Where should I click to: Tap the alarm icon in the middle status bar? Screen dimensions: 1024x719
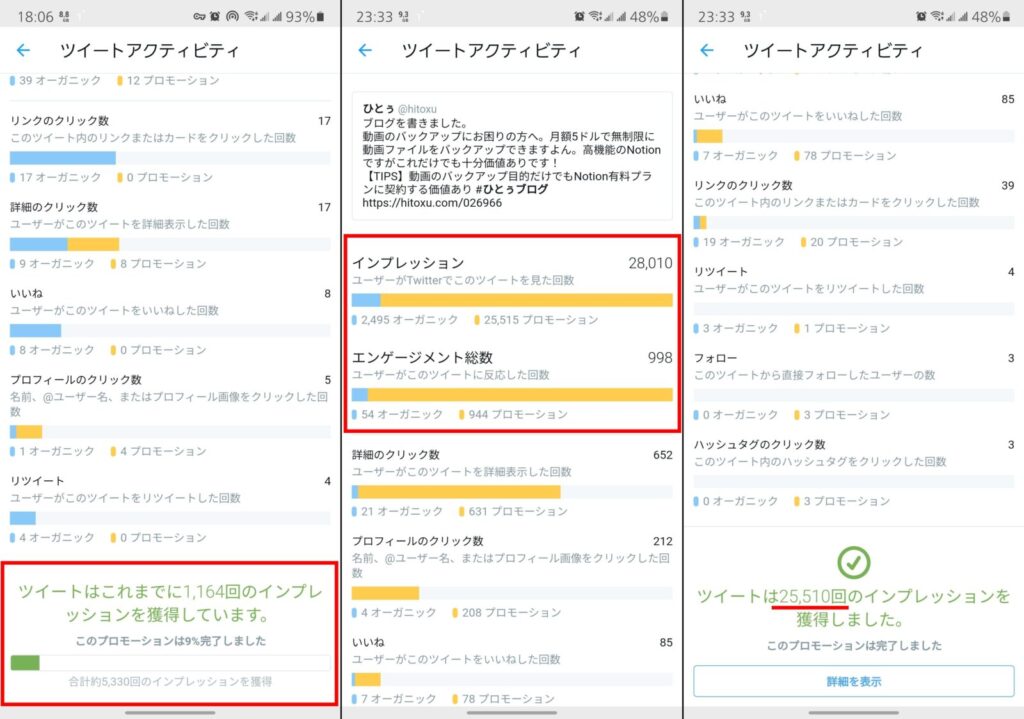click(x=579, y=16)
